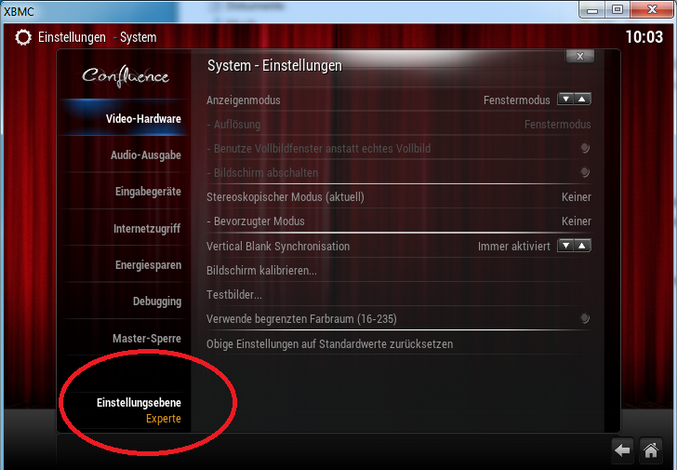
Task: Click down arrow for Vertical Blank Synchronisation
Action: tap(566, 246)
